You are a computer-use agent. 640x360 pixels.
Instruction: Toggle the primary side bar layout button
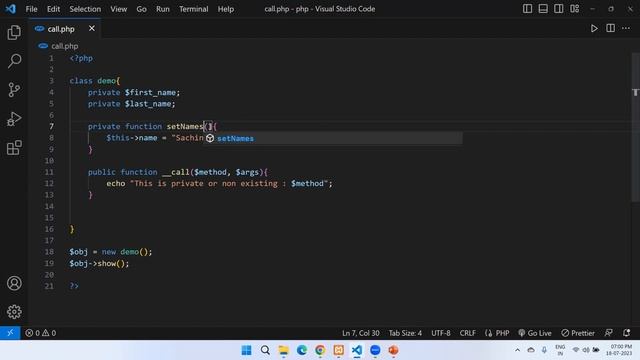[527, 9]
